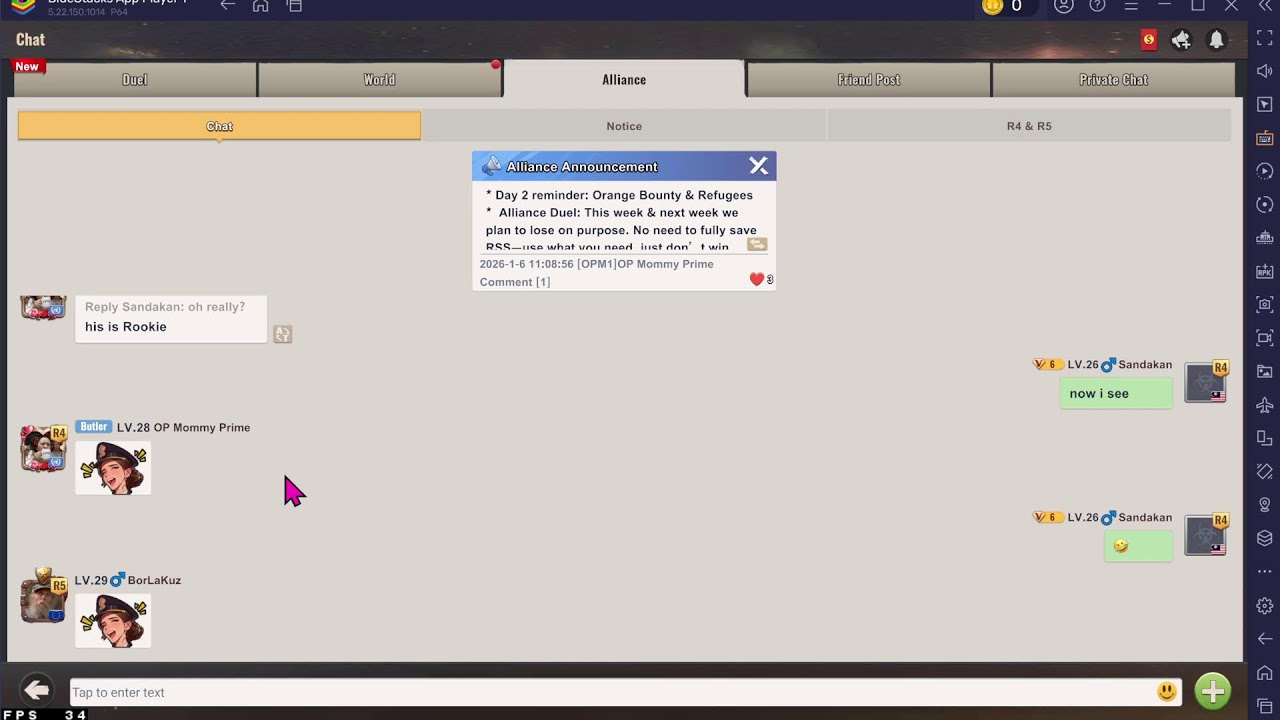Open the emoji picker in chat input

[x=1167, y=691]
